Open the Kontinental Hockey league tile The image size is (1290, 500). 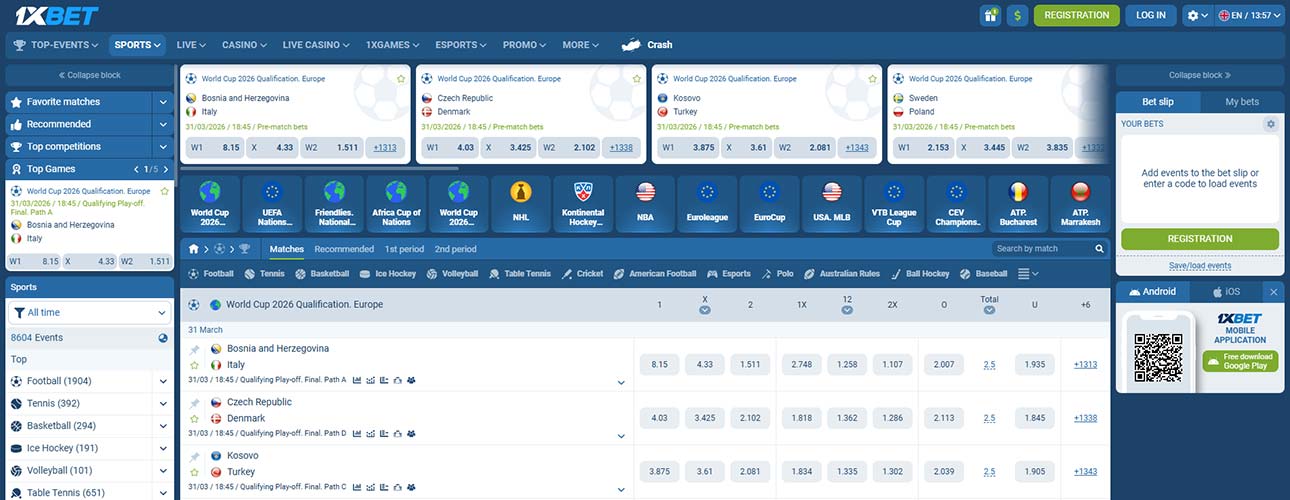[x=583, y=204]
